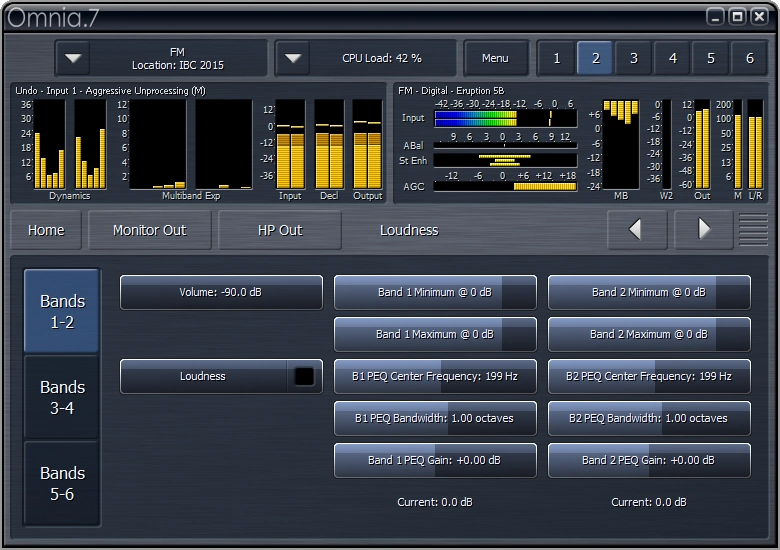780x550 pixels.
Task: Select preset slot 2
Action: click(595, 58)
